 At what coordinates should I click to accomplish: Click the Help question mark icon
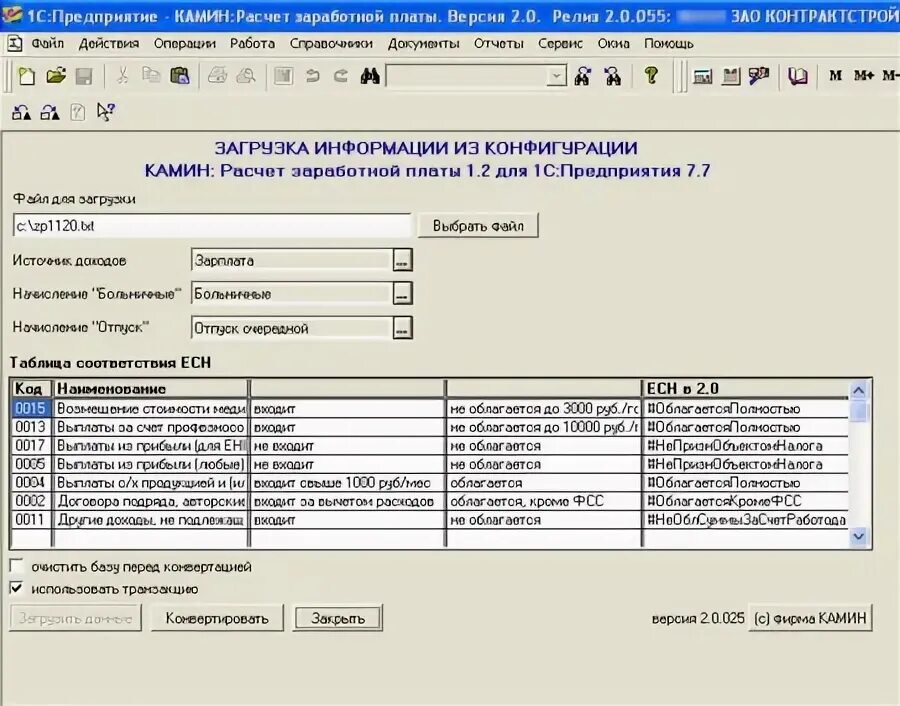651,75
